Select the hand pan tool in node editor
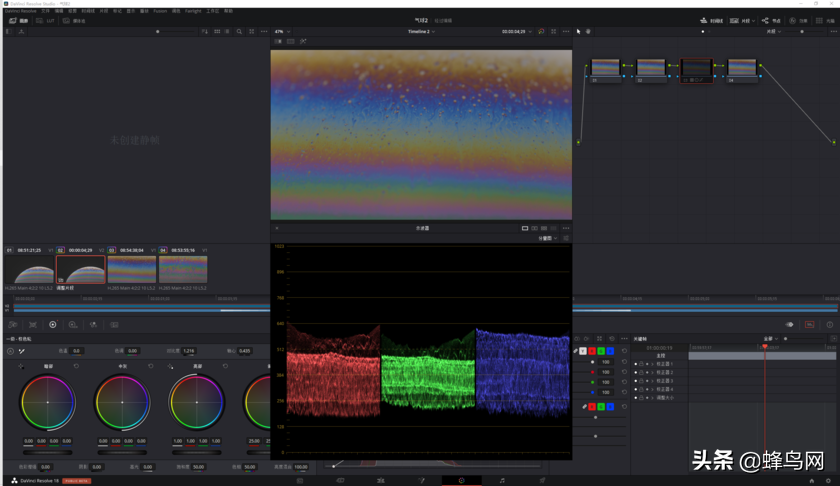This screenshot has height=486, width=840. pyautogui.click(x=588, y=32)
